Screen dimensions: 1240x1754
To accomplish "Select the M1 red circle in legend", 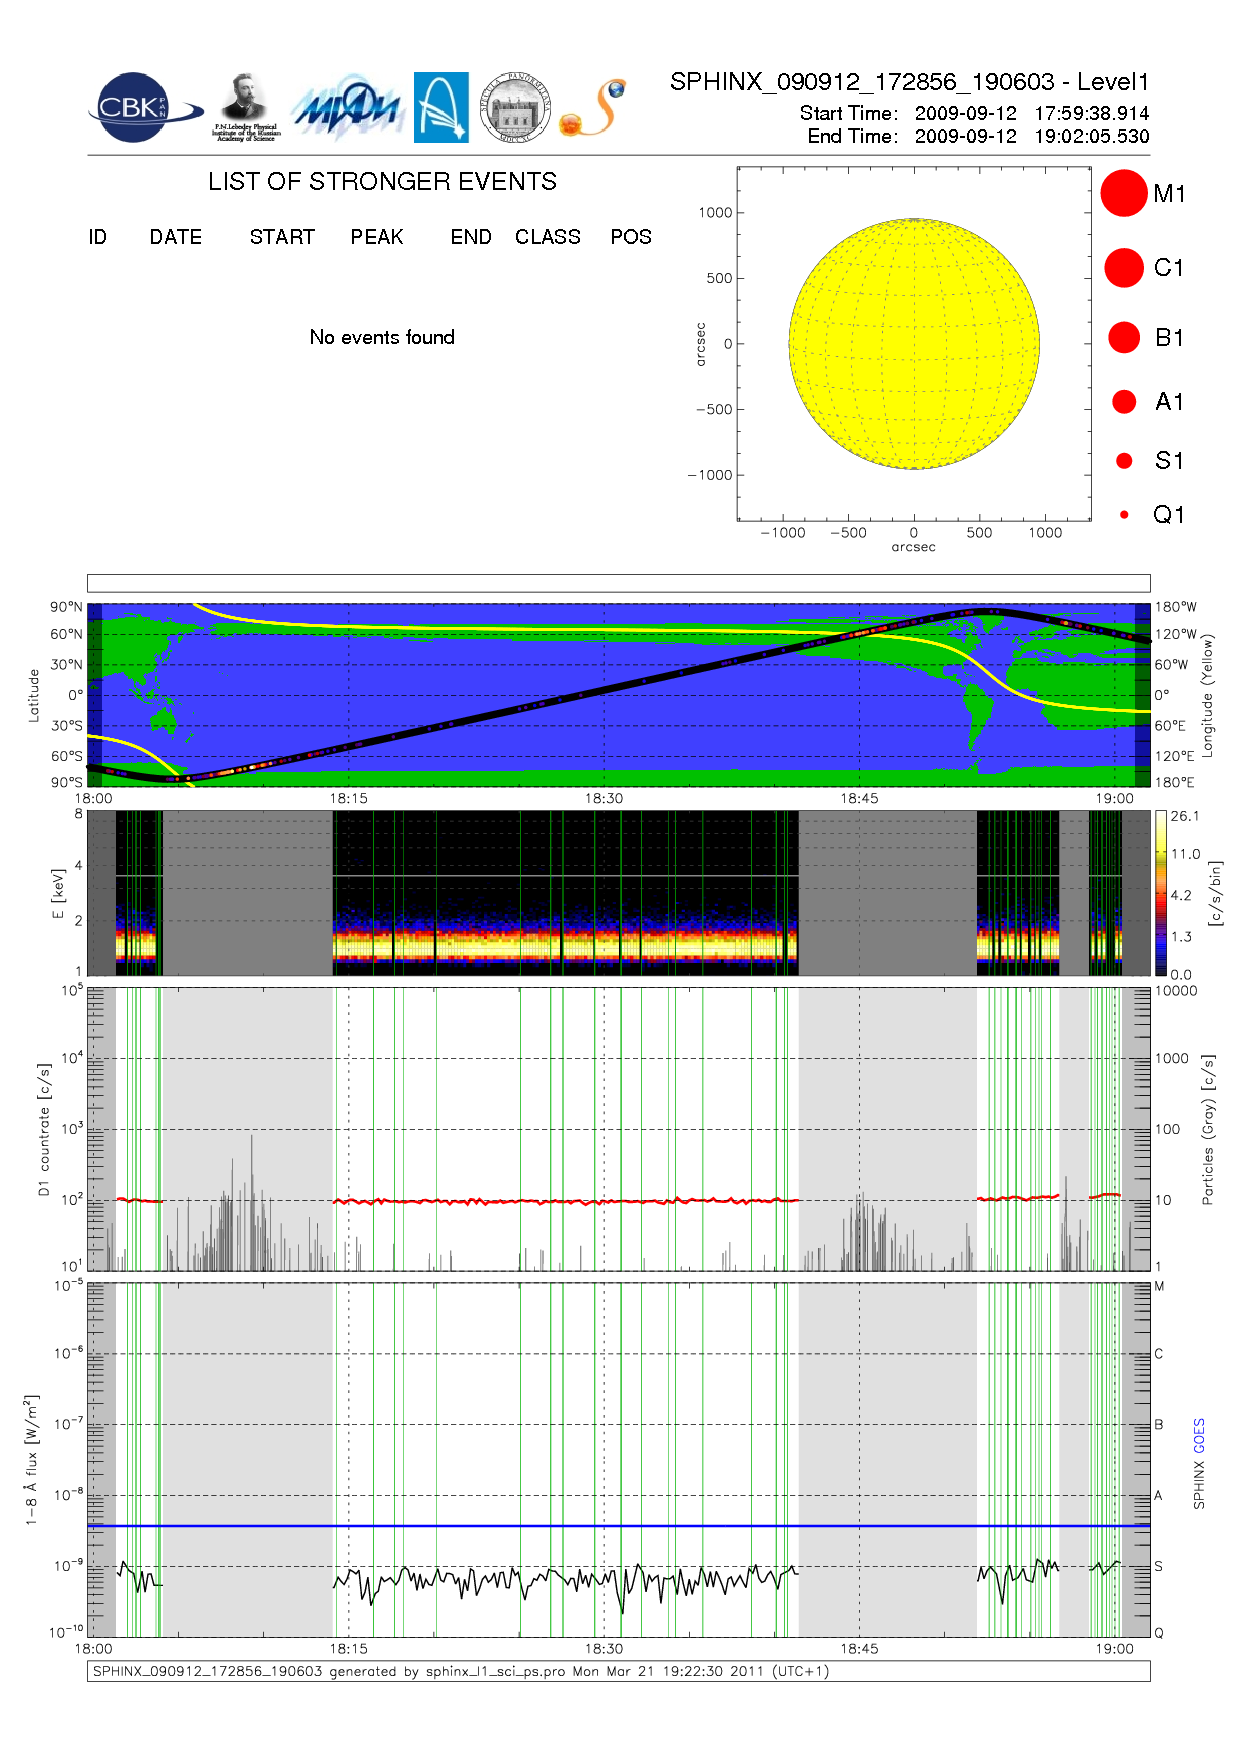I will pos(1123,193).
